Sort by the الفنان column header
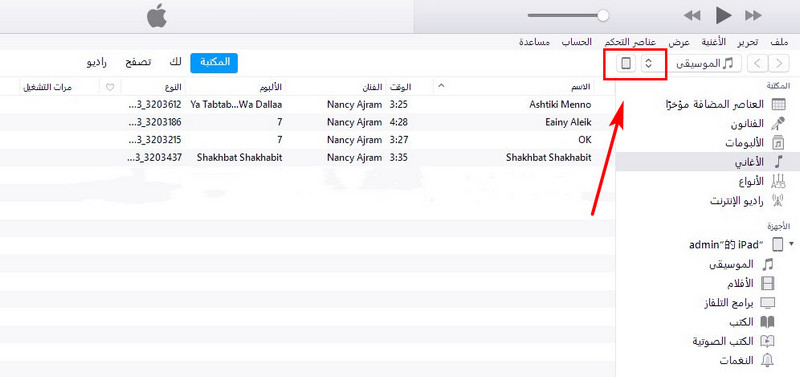Viewport: 800px width, 377px height. 372,87
